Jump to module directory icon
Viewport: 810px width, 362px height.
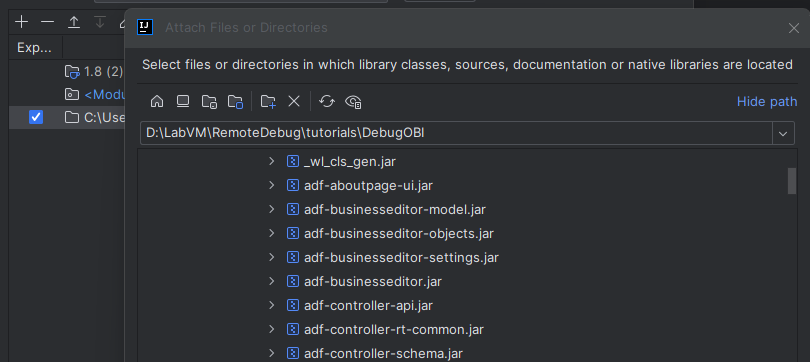(x=236, y=101)
